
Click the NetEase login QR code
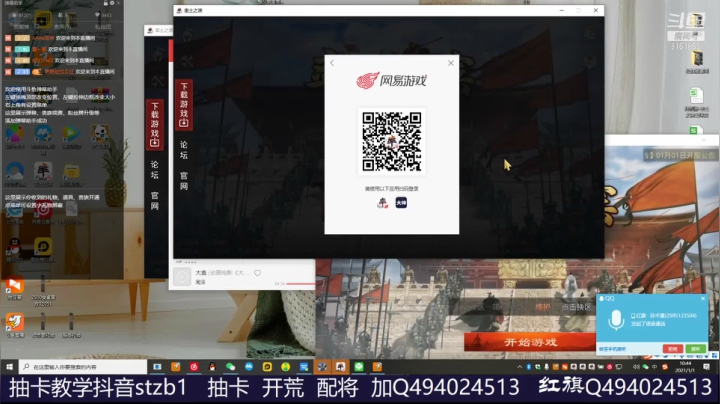pos(392,141)
